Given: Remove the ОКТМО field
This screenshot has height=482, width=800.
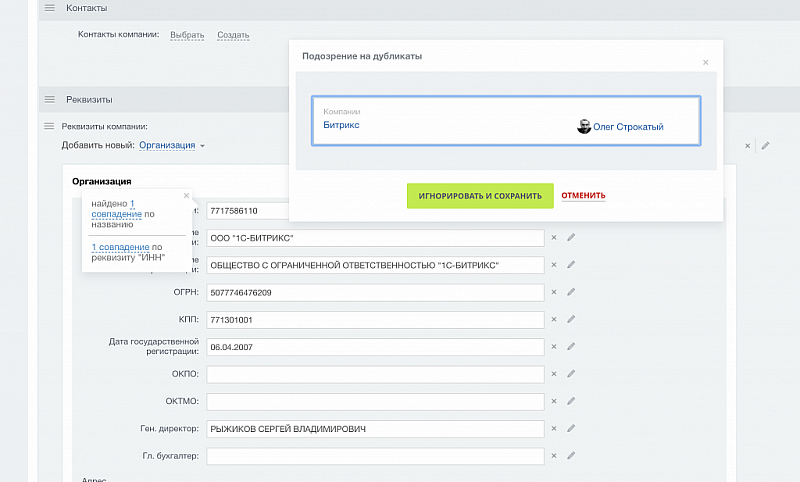Looking at the screenshot, I should tap(554, 401).
